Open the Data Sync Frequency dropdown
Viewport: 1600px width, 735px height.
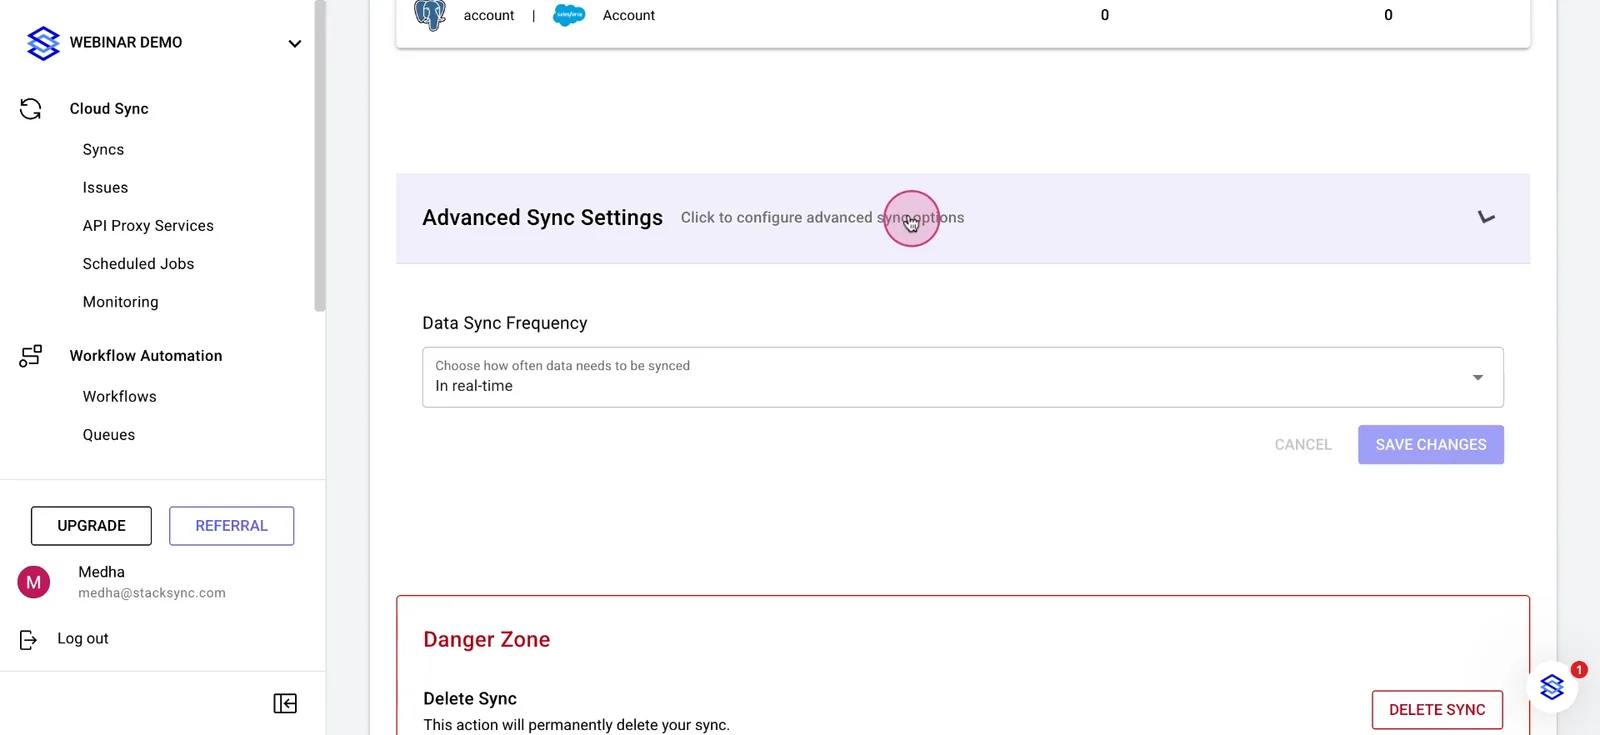[x=963, y=377]
